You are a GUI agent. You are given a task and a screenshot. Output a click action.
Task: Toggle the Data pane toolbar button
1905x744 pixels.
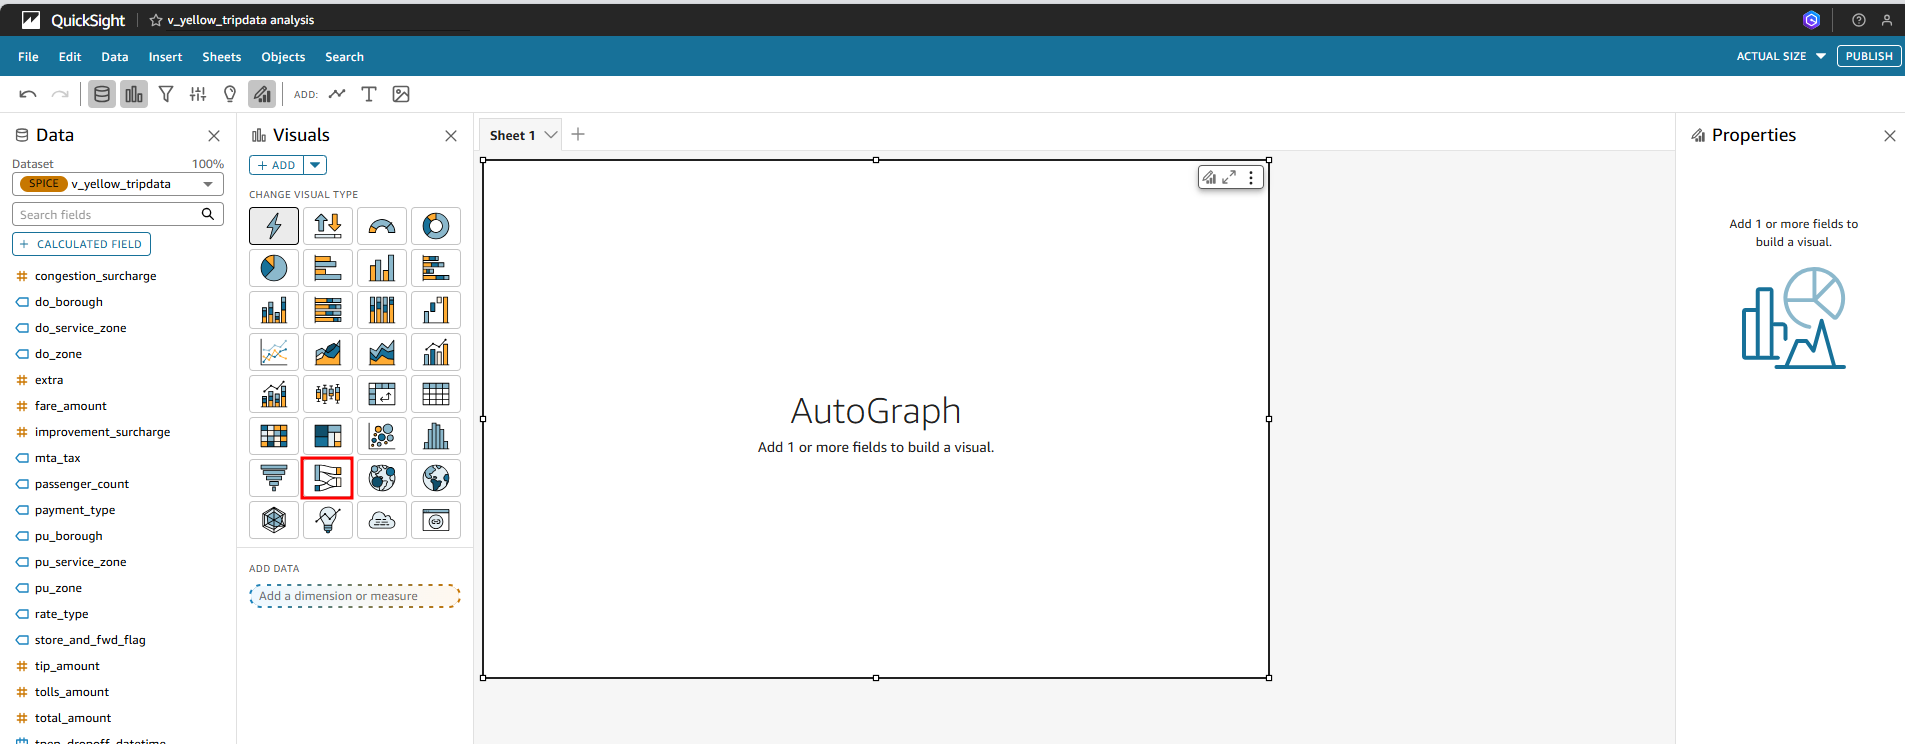[x=102, y=94]
